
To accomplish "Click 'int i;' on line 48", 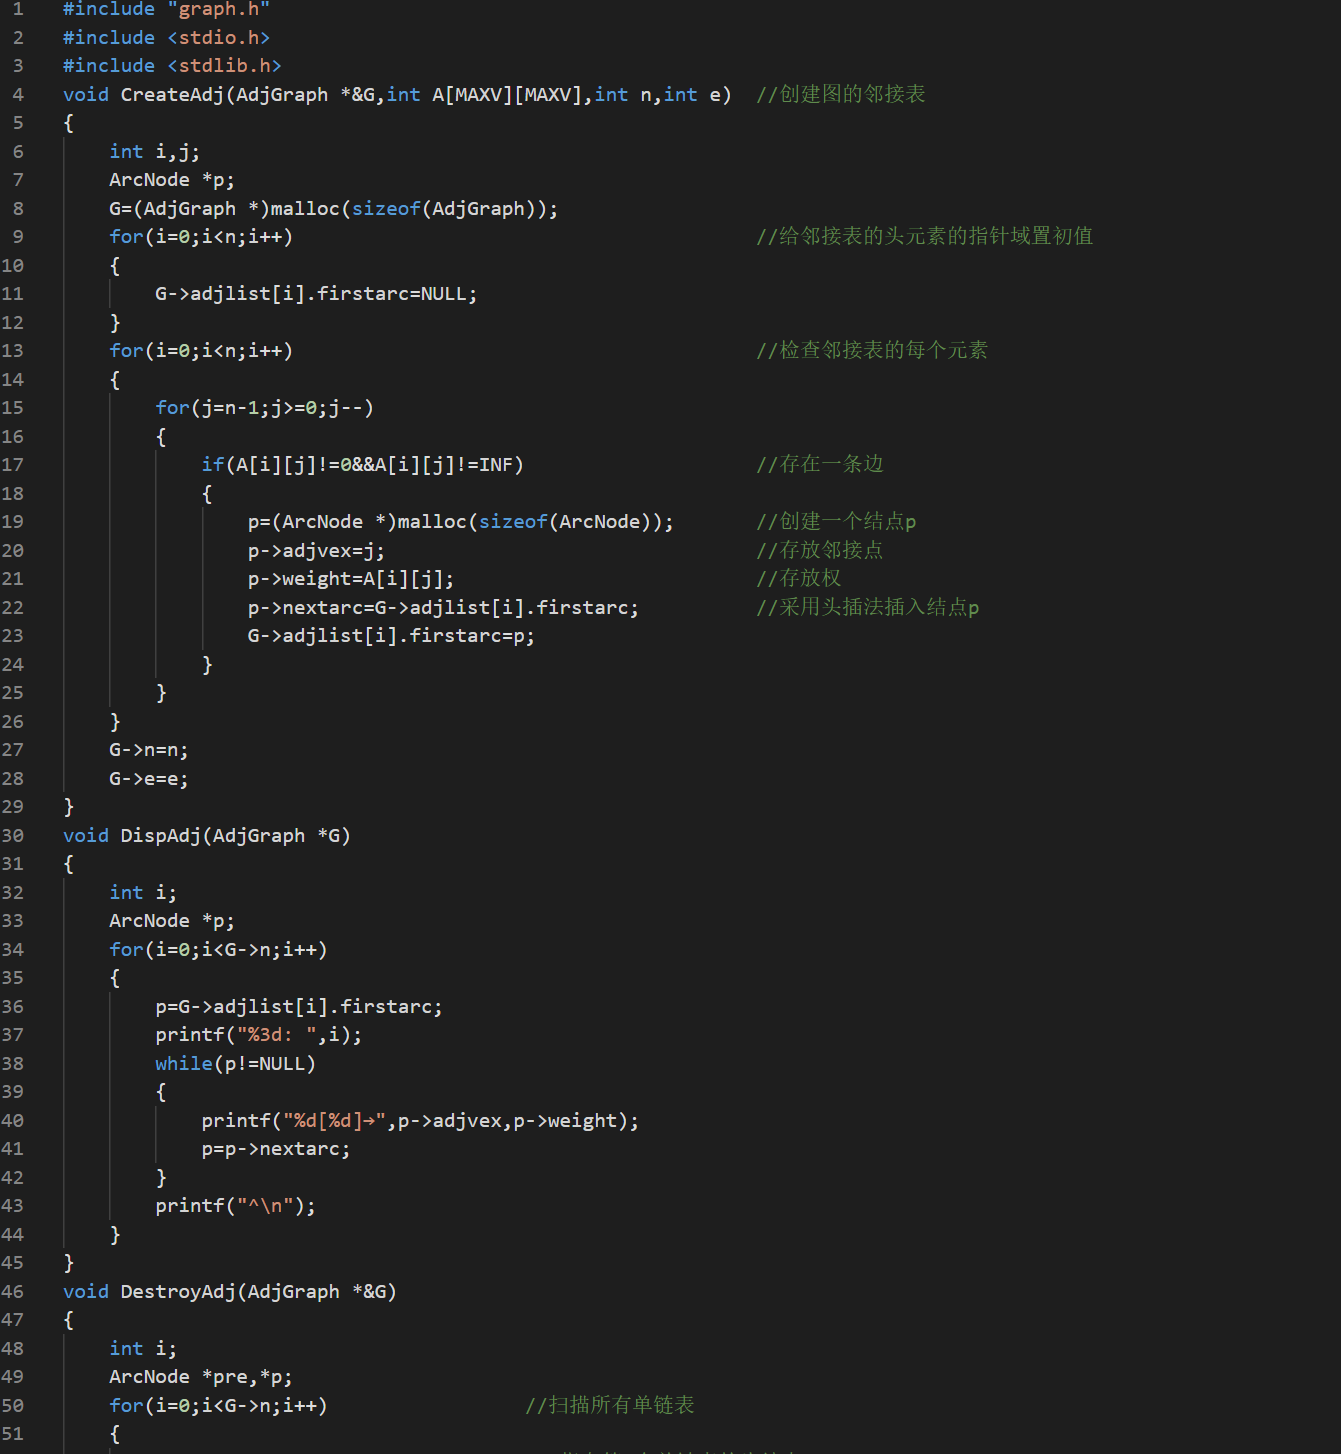I will [x=143, y=1348].
